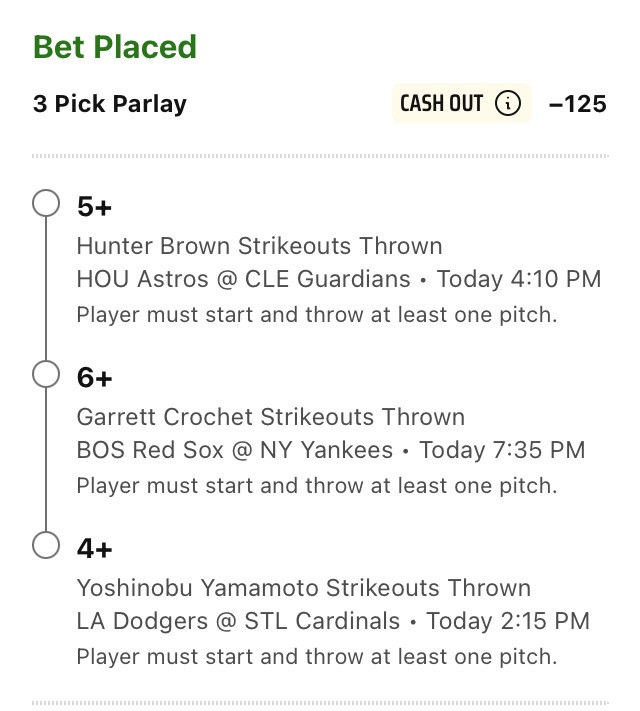Select the Yoshinobu Yamamoto leg status circle
The width and height of the screenshot is (640, 711).
46,545
